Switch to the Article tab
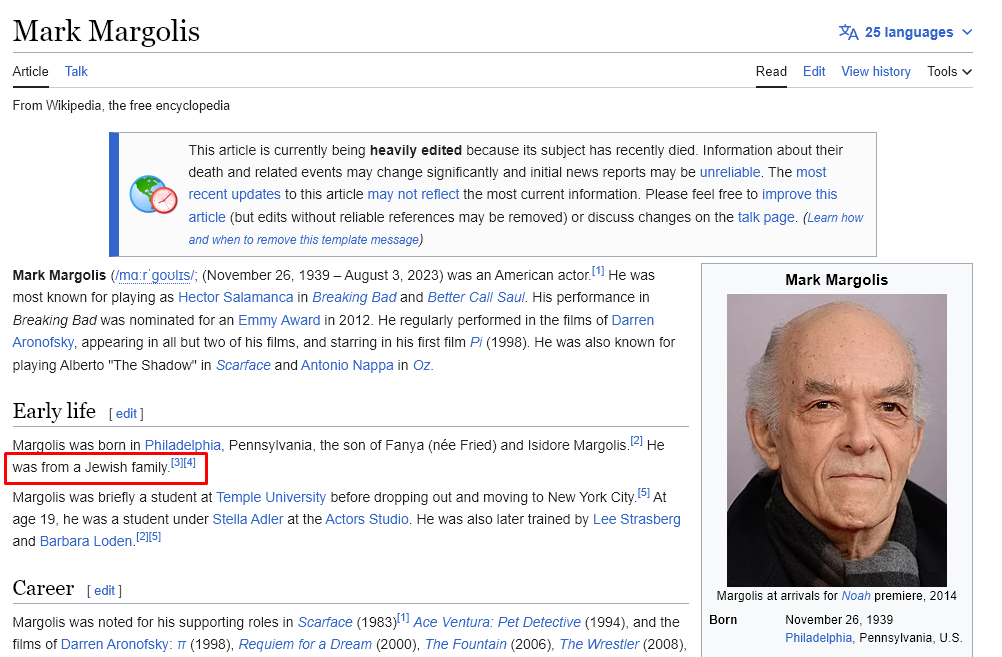The height and width of the screenshot is (657, 1002). (31, 72)
